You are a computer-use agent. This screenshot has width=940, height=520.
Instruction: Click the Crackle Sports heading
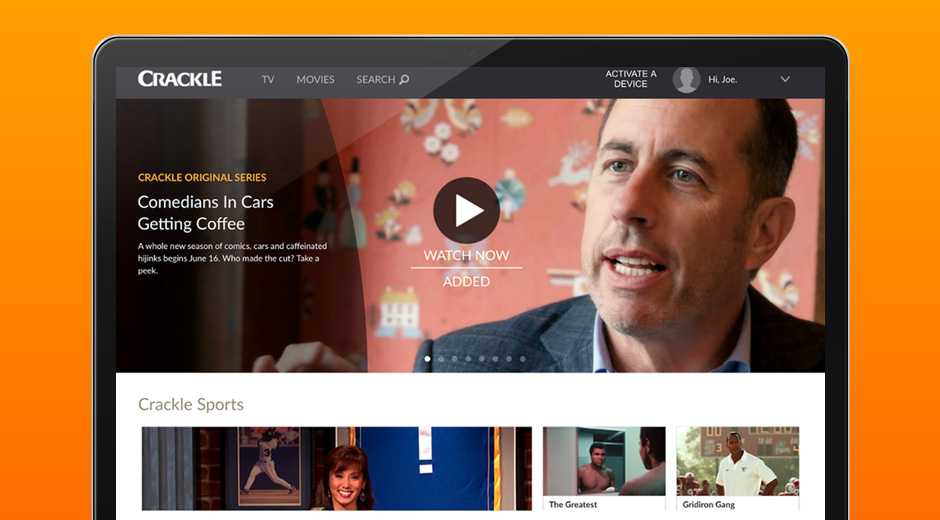click(x=191, y=404)
